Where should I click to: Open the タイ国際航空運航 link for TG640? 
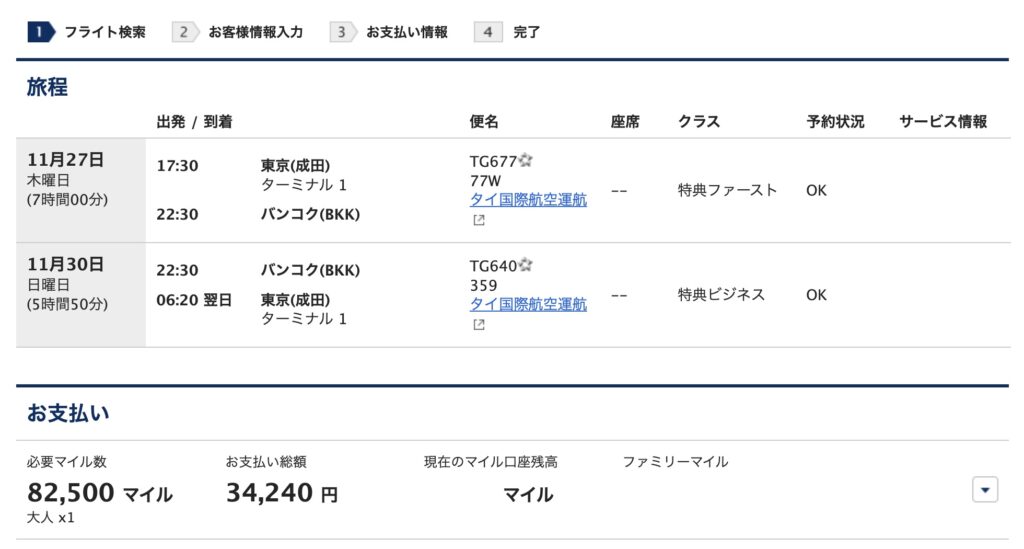[x=528, y=305]
